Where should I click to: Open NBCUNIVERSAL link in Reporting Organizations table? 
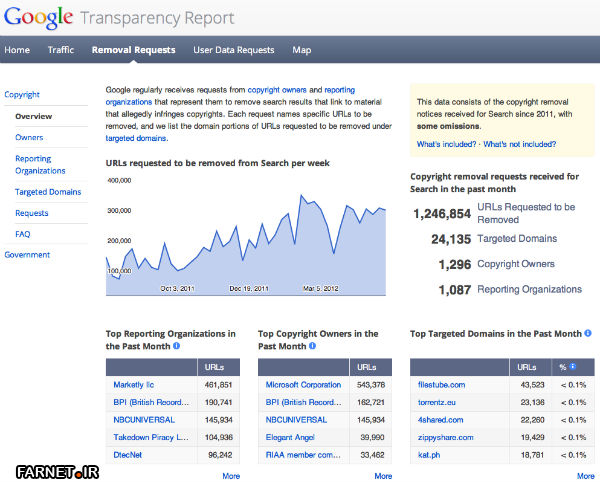point(144,420)
